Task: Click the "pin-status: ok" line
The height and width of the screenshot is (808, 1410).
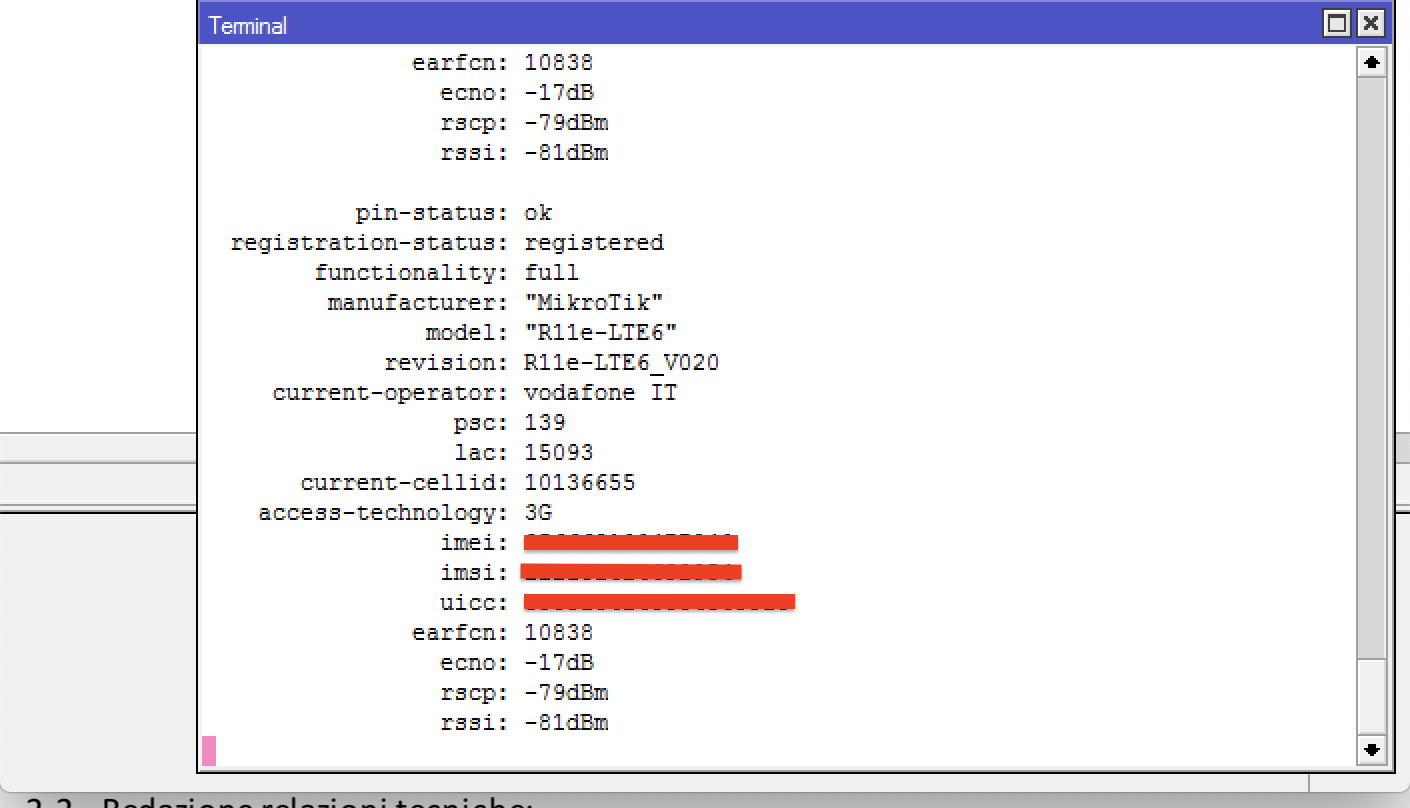Action: pyautogui.click(x=454, y=213)
